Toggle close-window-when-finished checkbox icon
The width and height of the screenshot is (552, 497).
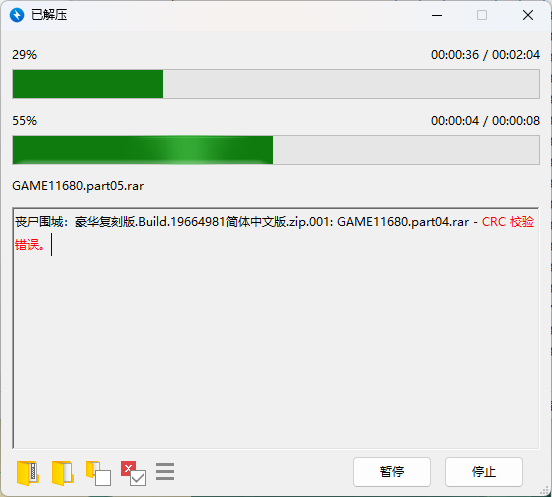133,473
